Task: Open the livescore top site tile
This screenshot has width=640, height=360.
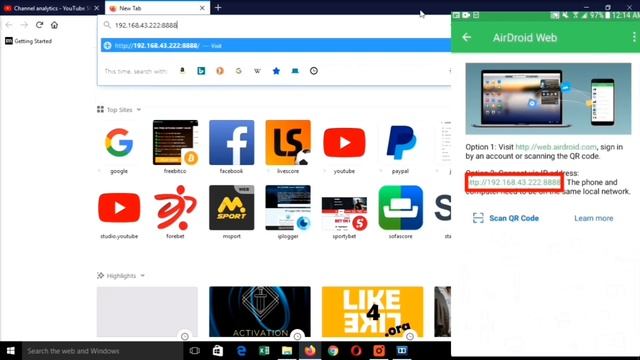Action: tap(288, 147)
